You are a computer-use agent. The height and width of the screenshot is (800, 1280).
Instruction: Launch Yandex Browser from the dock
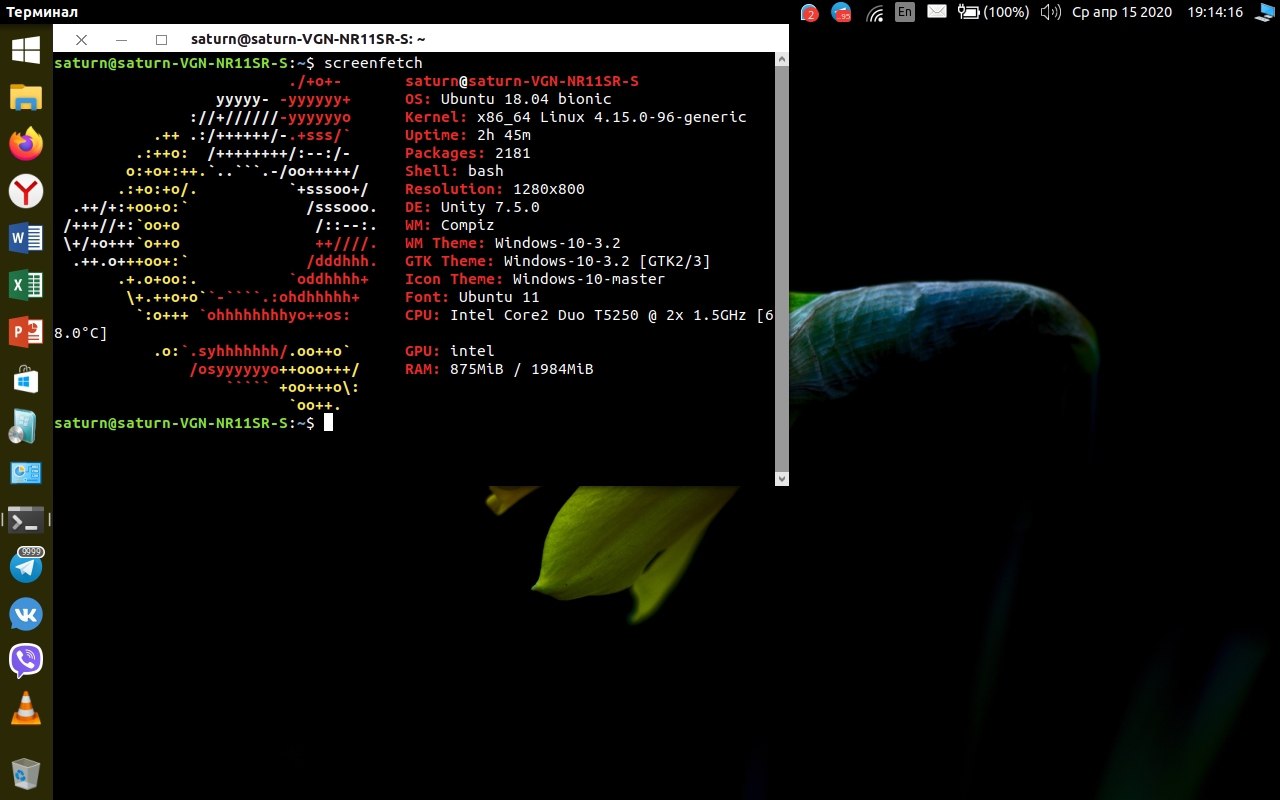coord(26,191)
